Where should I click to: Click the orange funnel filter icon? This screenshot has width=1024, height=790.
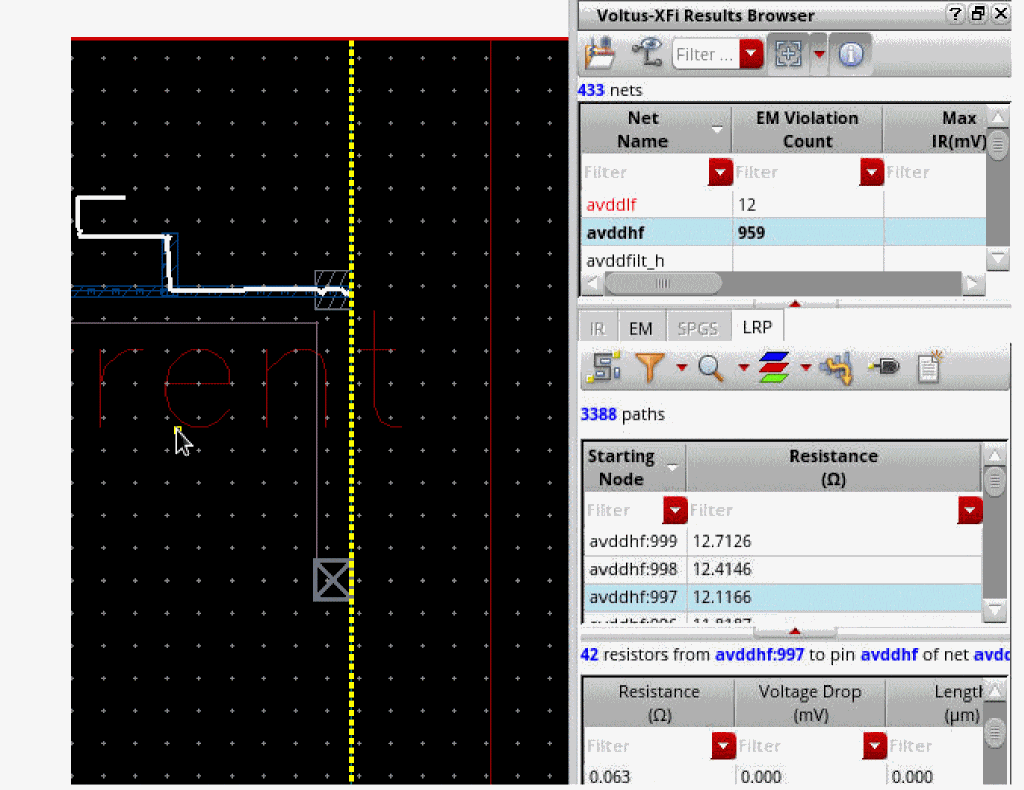650,367
